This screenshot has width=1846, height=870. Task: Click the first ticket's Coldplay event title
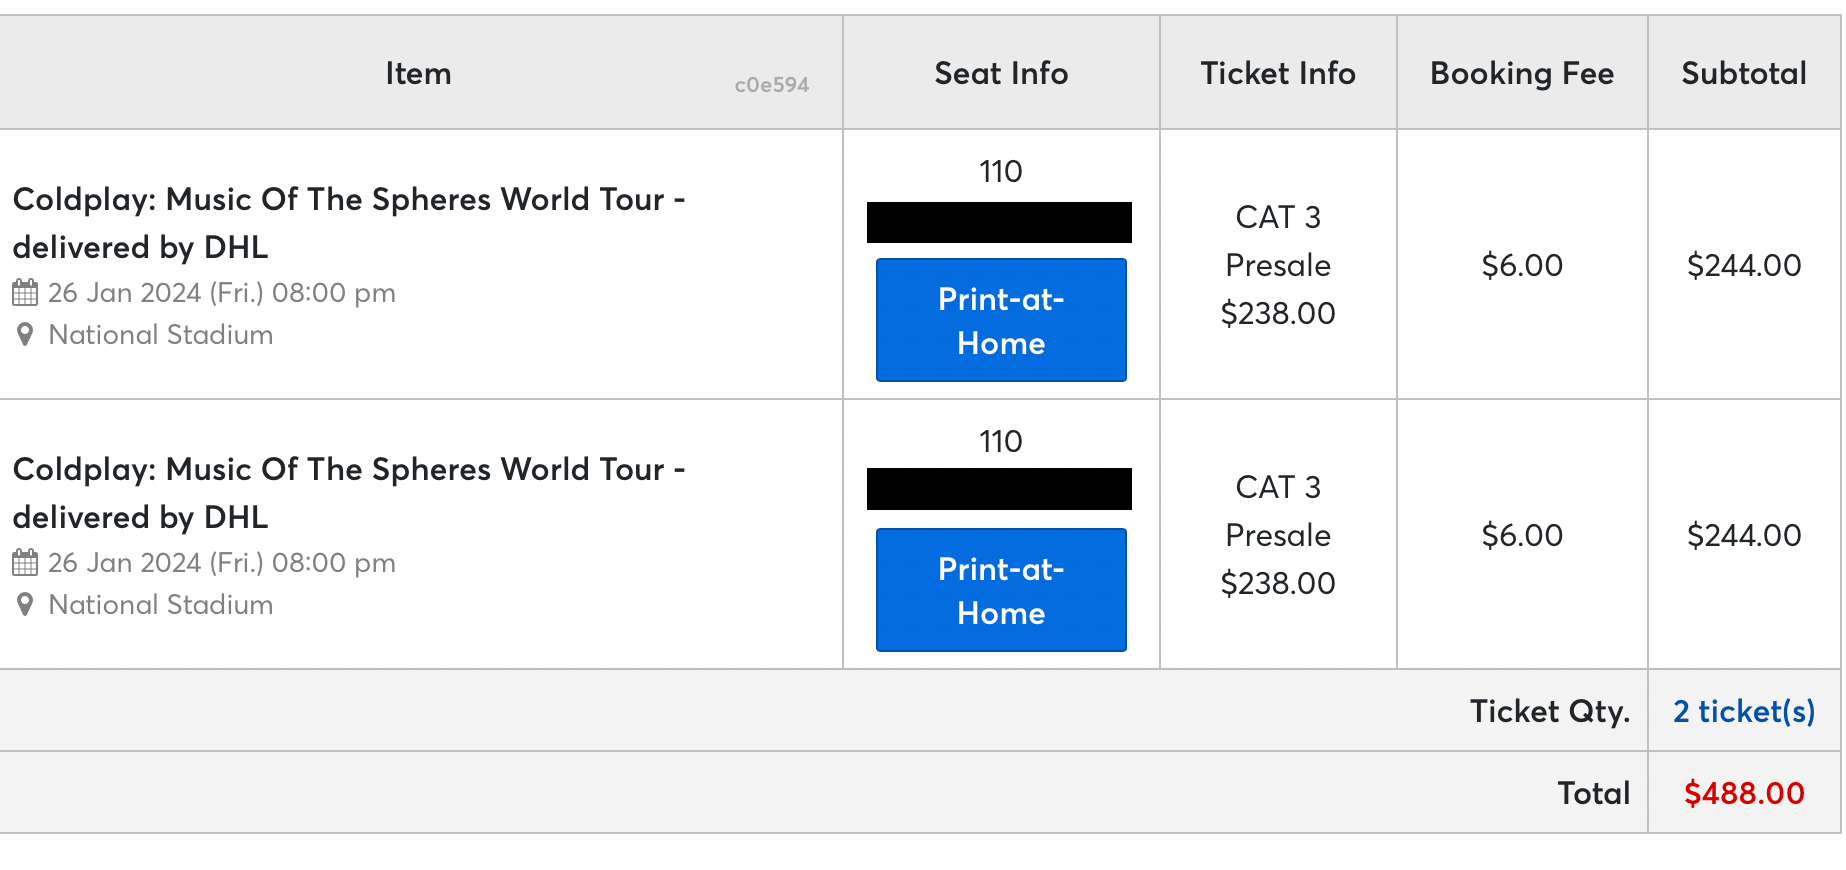coord(348,223)
